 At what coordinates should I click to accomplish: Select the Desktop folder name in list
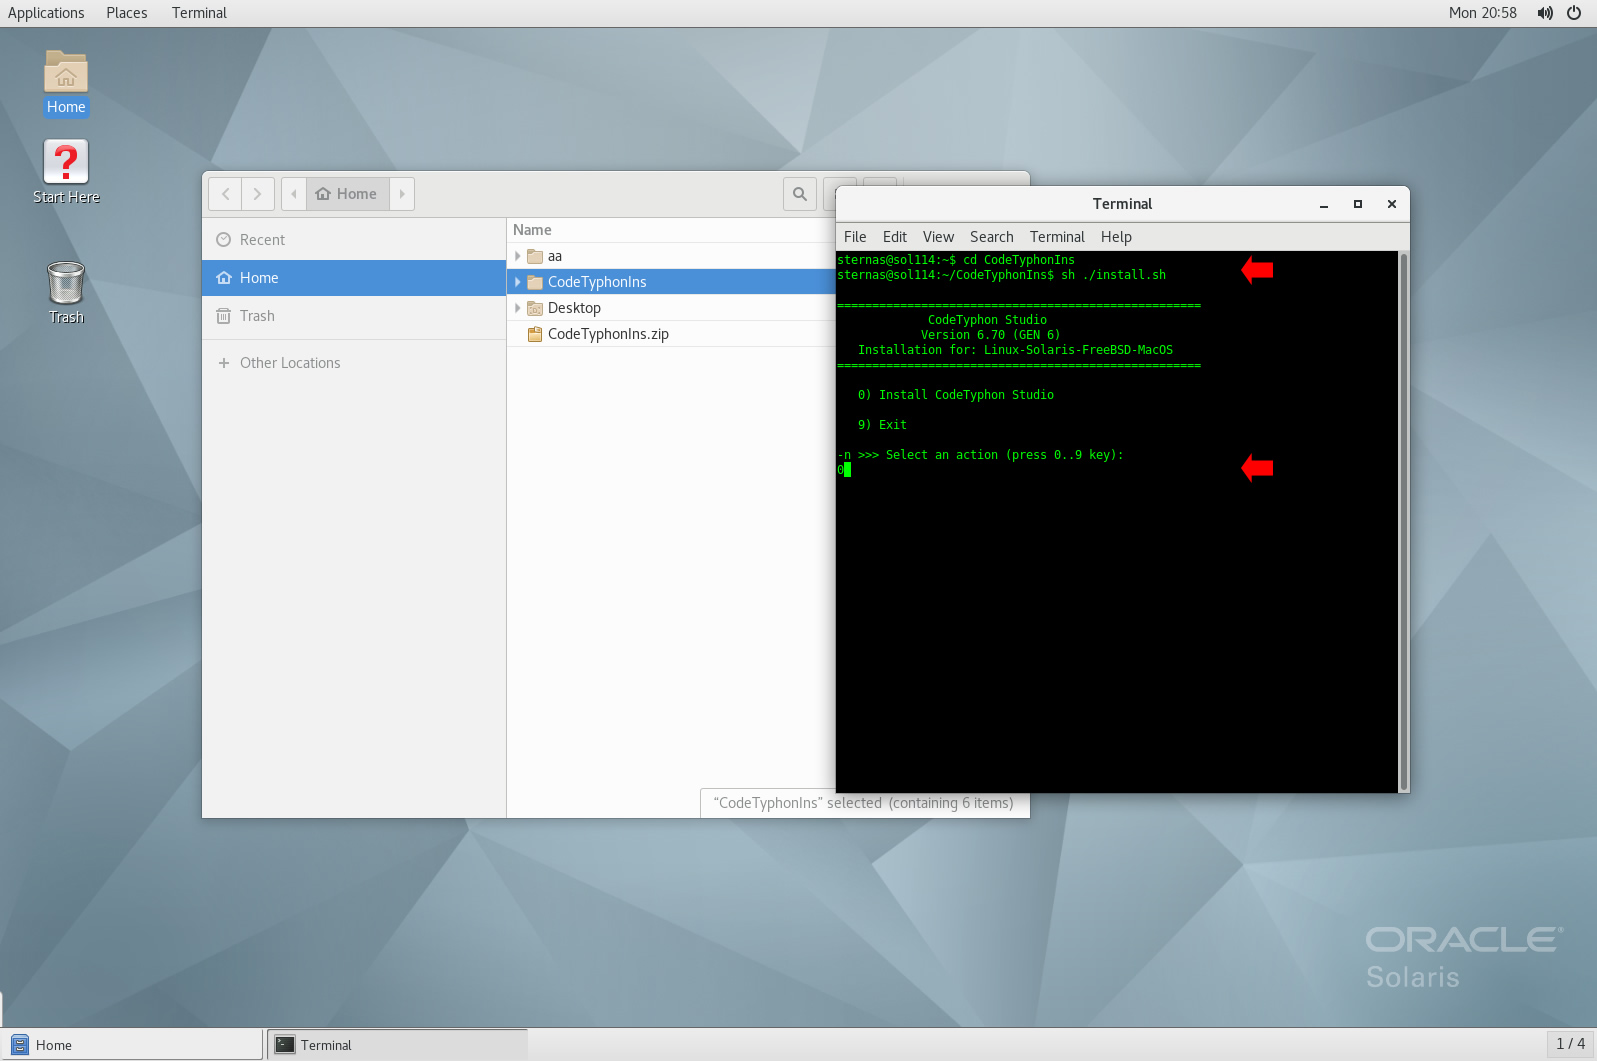pos(574,309)
